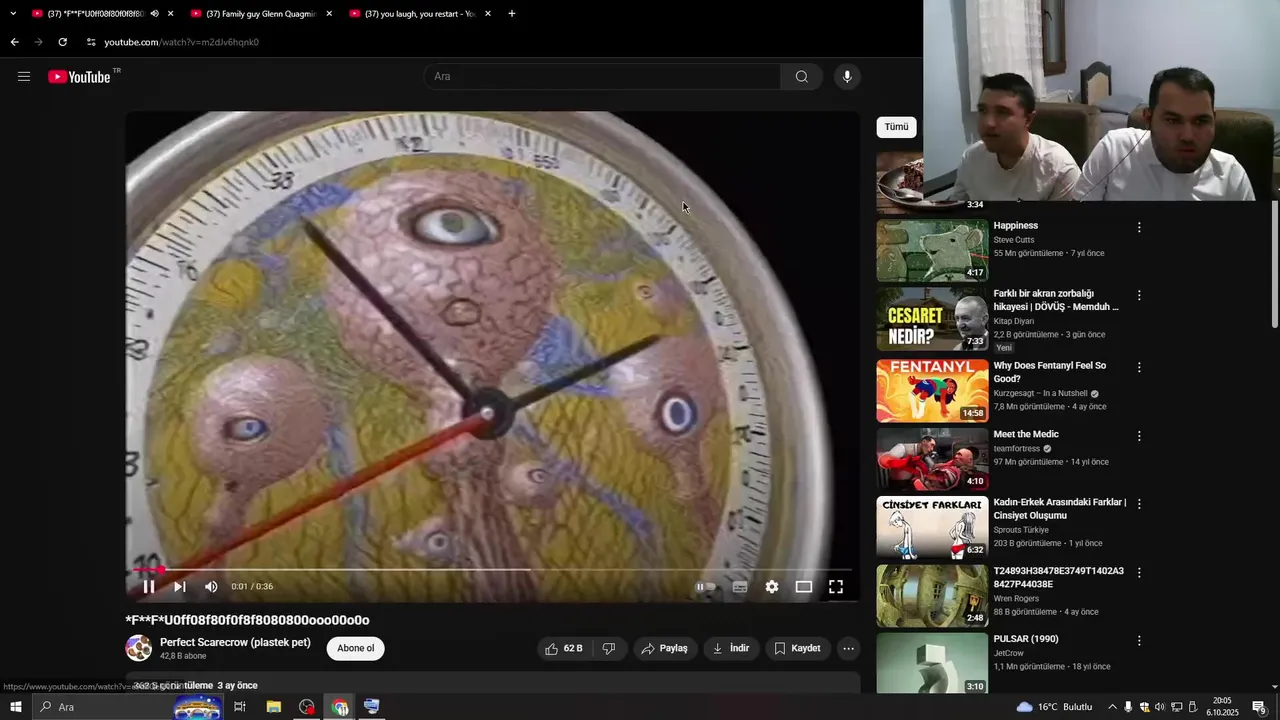The width and height of the screenshot is (1280, 720).
Task: Switch to theater mode view
Action: pos(804,587)
